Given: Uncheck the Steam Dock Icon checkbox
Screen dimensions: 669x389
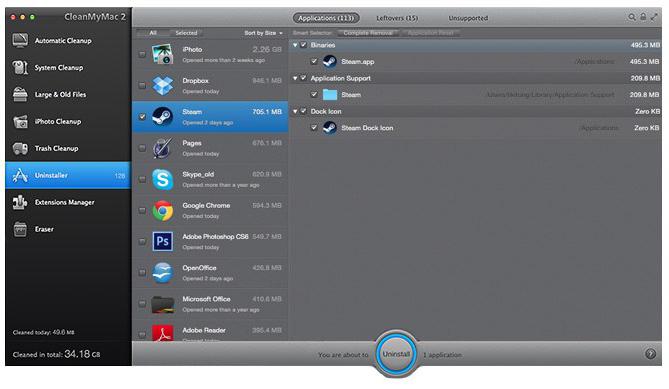Looking at the screenshot, I should coord(314,128).
